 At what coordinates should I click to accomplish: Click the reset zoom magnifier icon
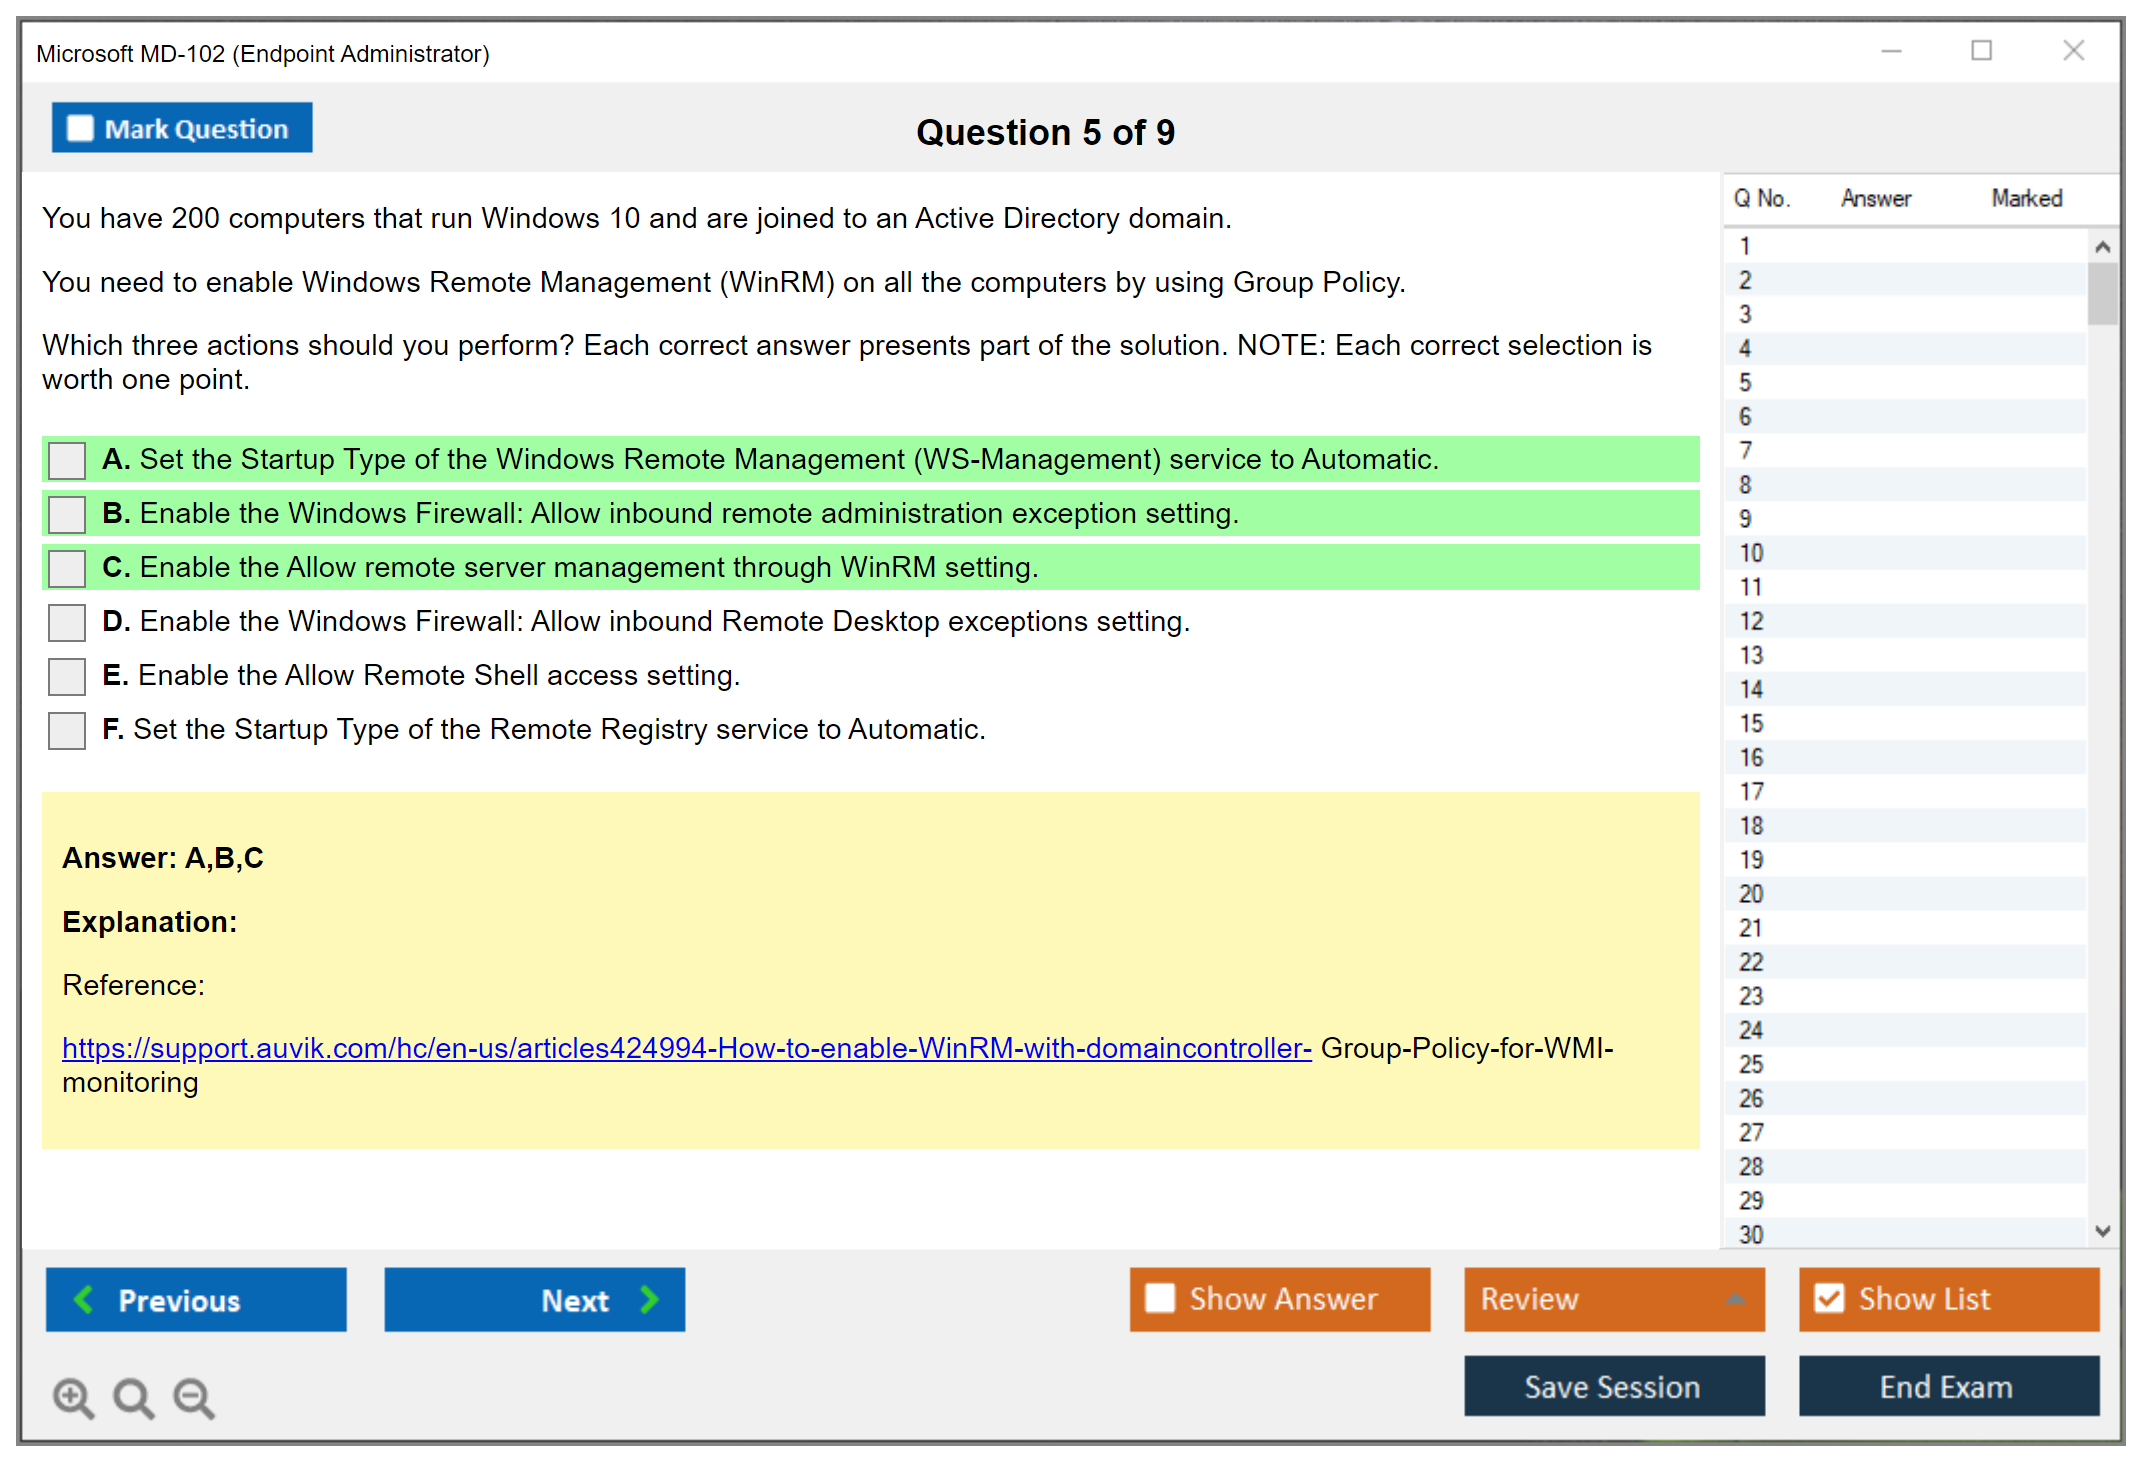133,1397
